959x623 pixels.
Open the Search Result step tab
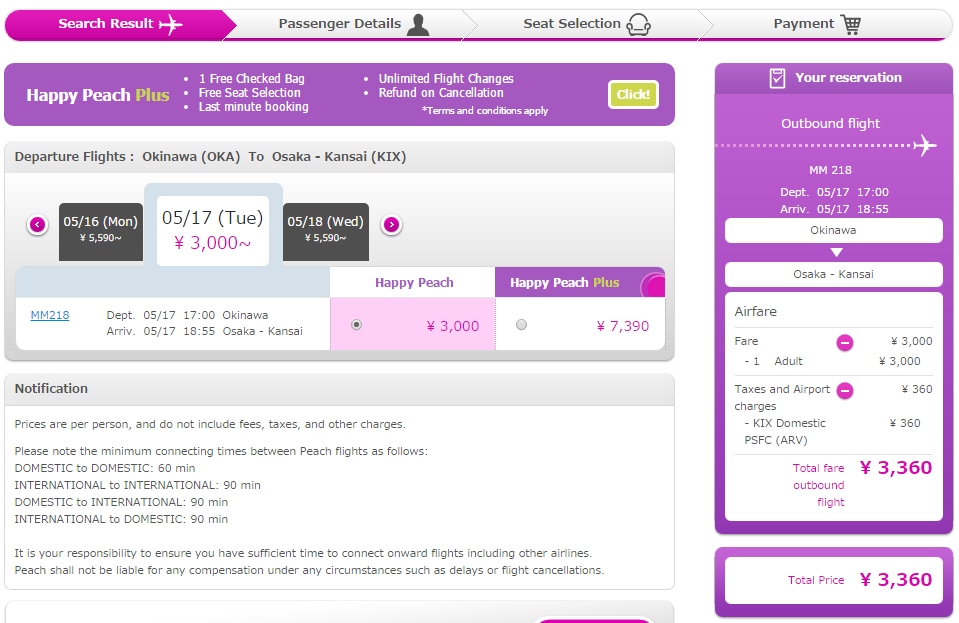pyautogui.click(x=120, y=24)
